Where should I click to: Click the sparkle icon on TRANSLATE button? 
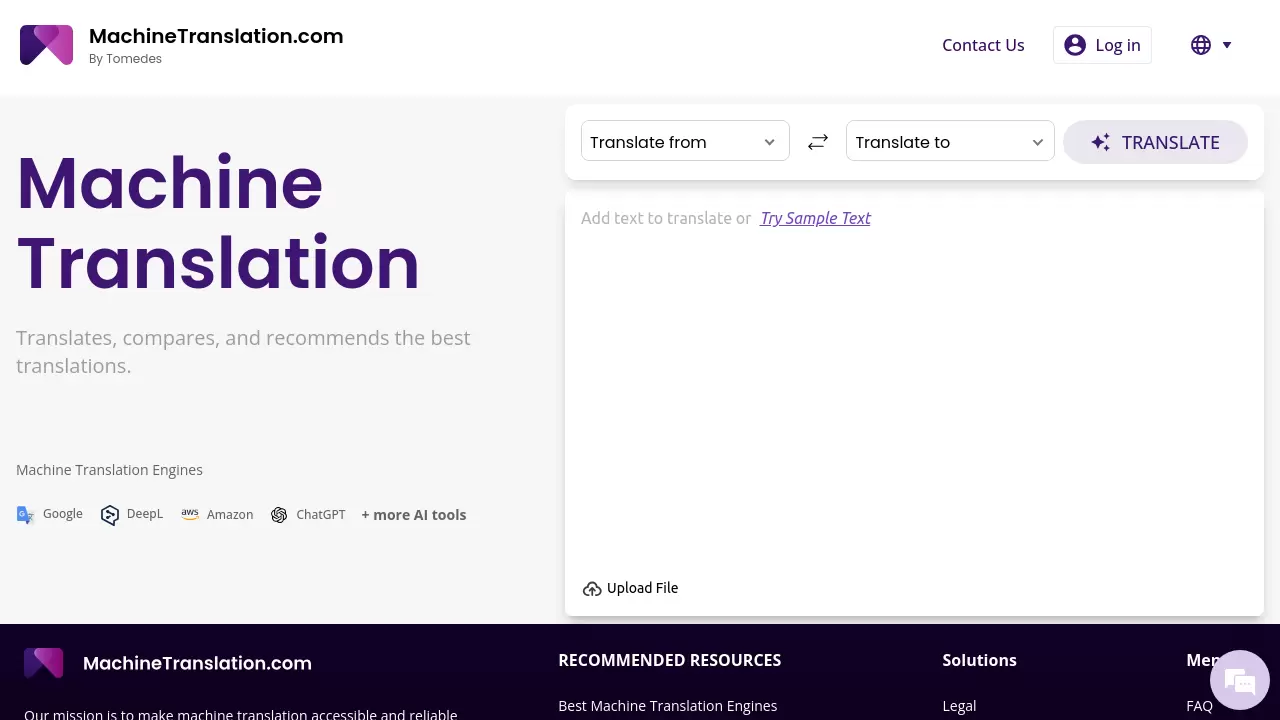[1100, 142]
